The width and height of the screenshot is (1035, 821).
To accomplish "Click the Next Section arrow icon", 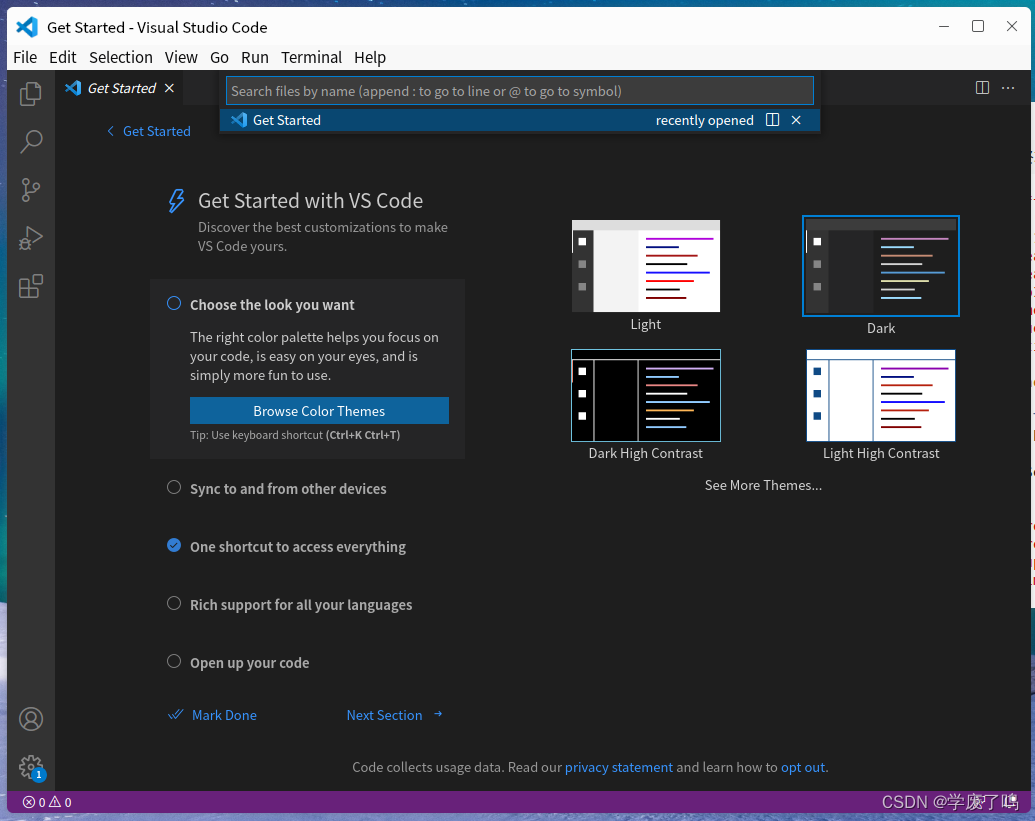I will [438, 714].
